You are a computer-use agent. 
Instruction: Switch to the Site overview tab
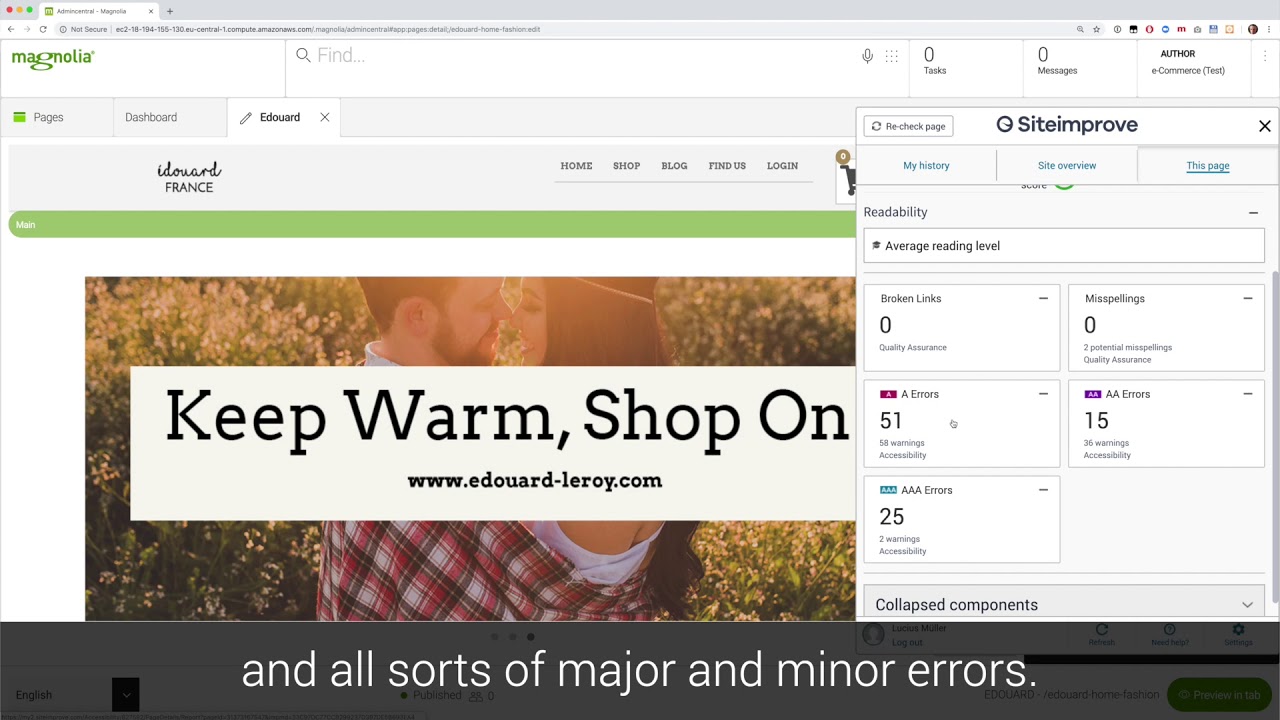click(1067, 166)
